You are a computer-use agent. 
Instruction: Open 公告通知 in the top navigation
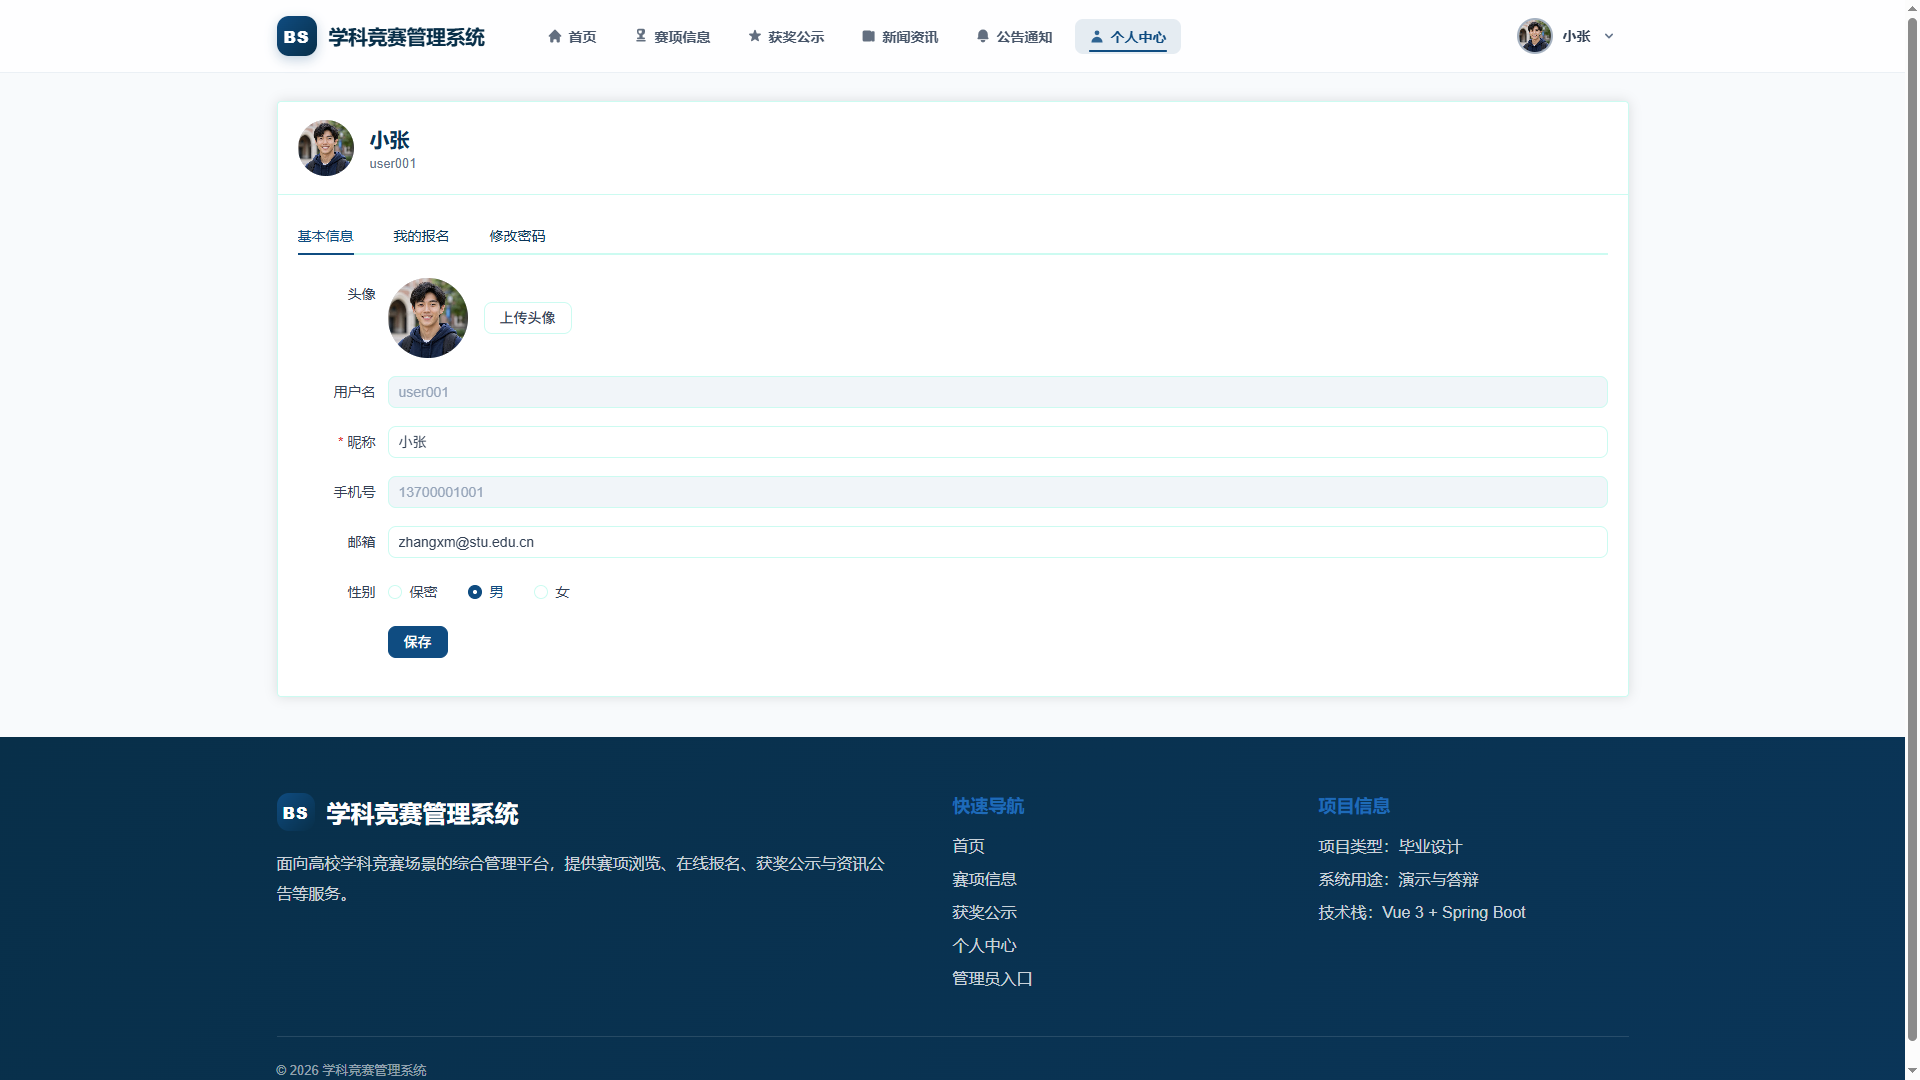click(1014, 37)
